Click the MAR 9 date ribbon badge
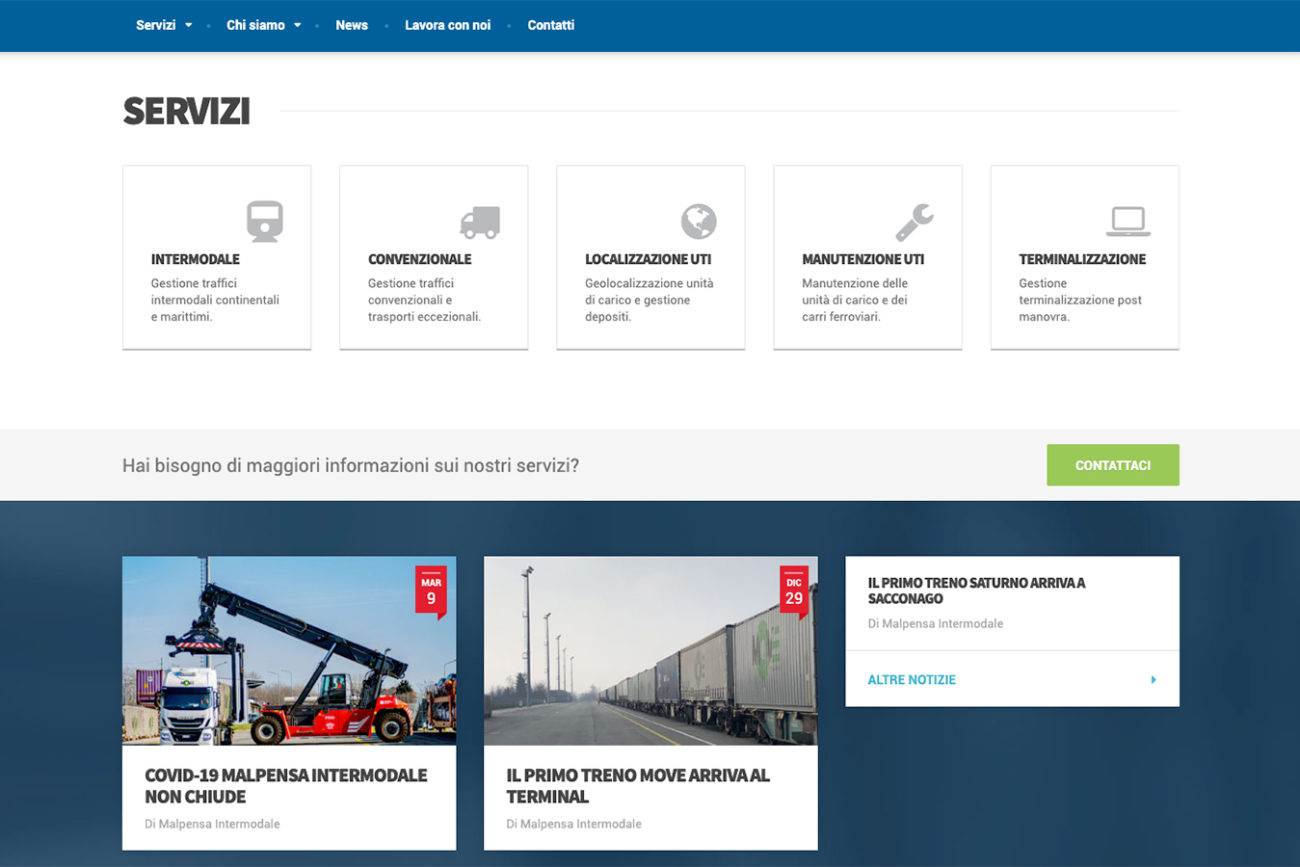Screen dimensions: 1300x867 (x=432, y=589)
